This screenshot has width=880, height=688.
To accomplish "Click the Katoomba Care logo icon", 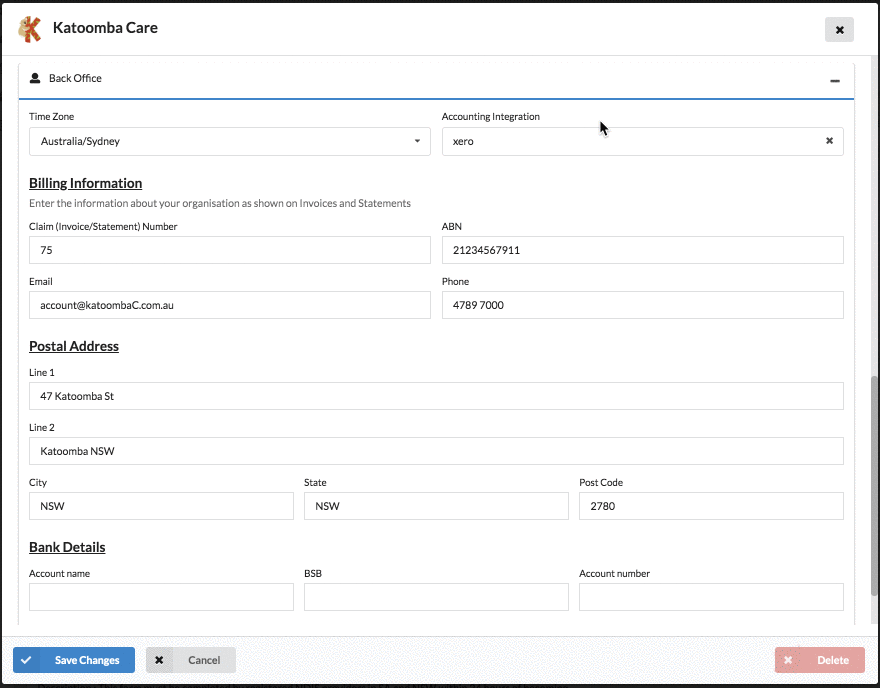I will pyautogui.click(x=30, y=29).
